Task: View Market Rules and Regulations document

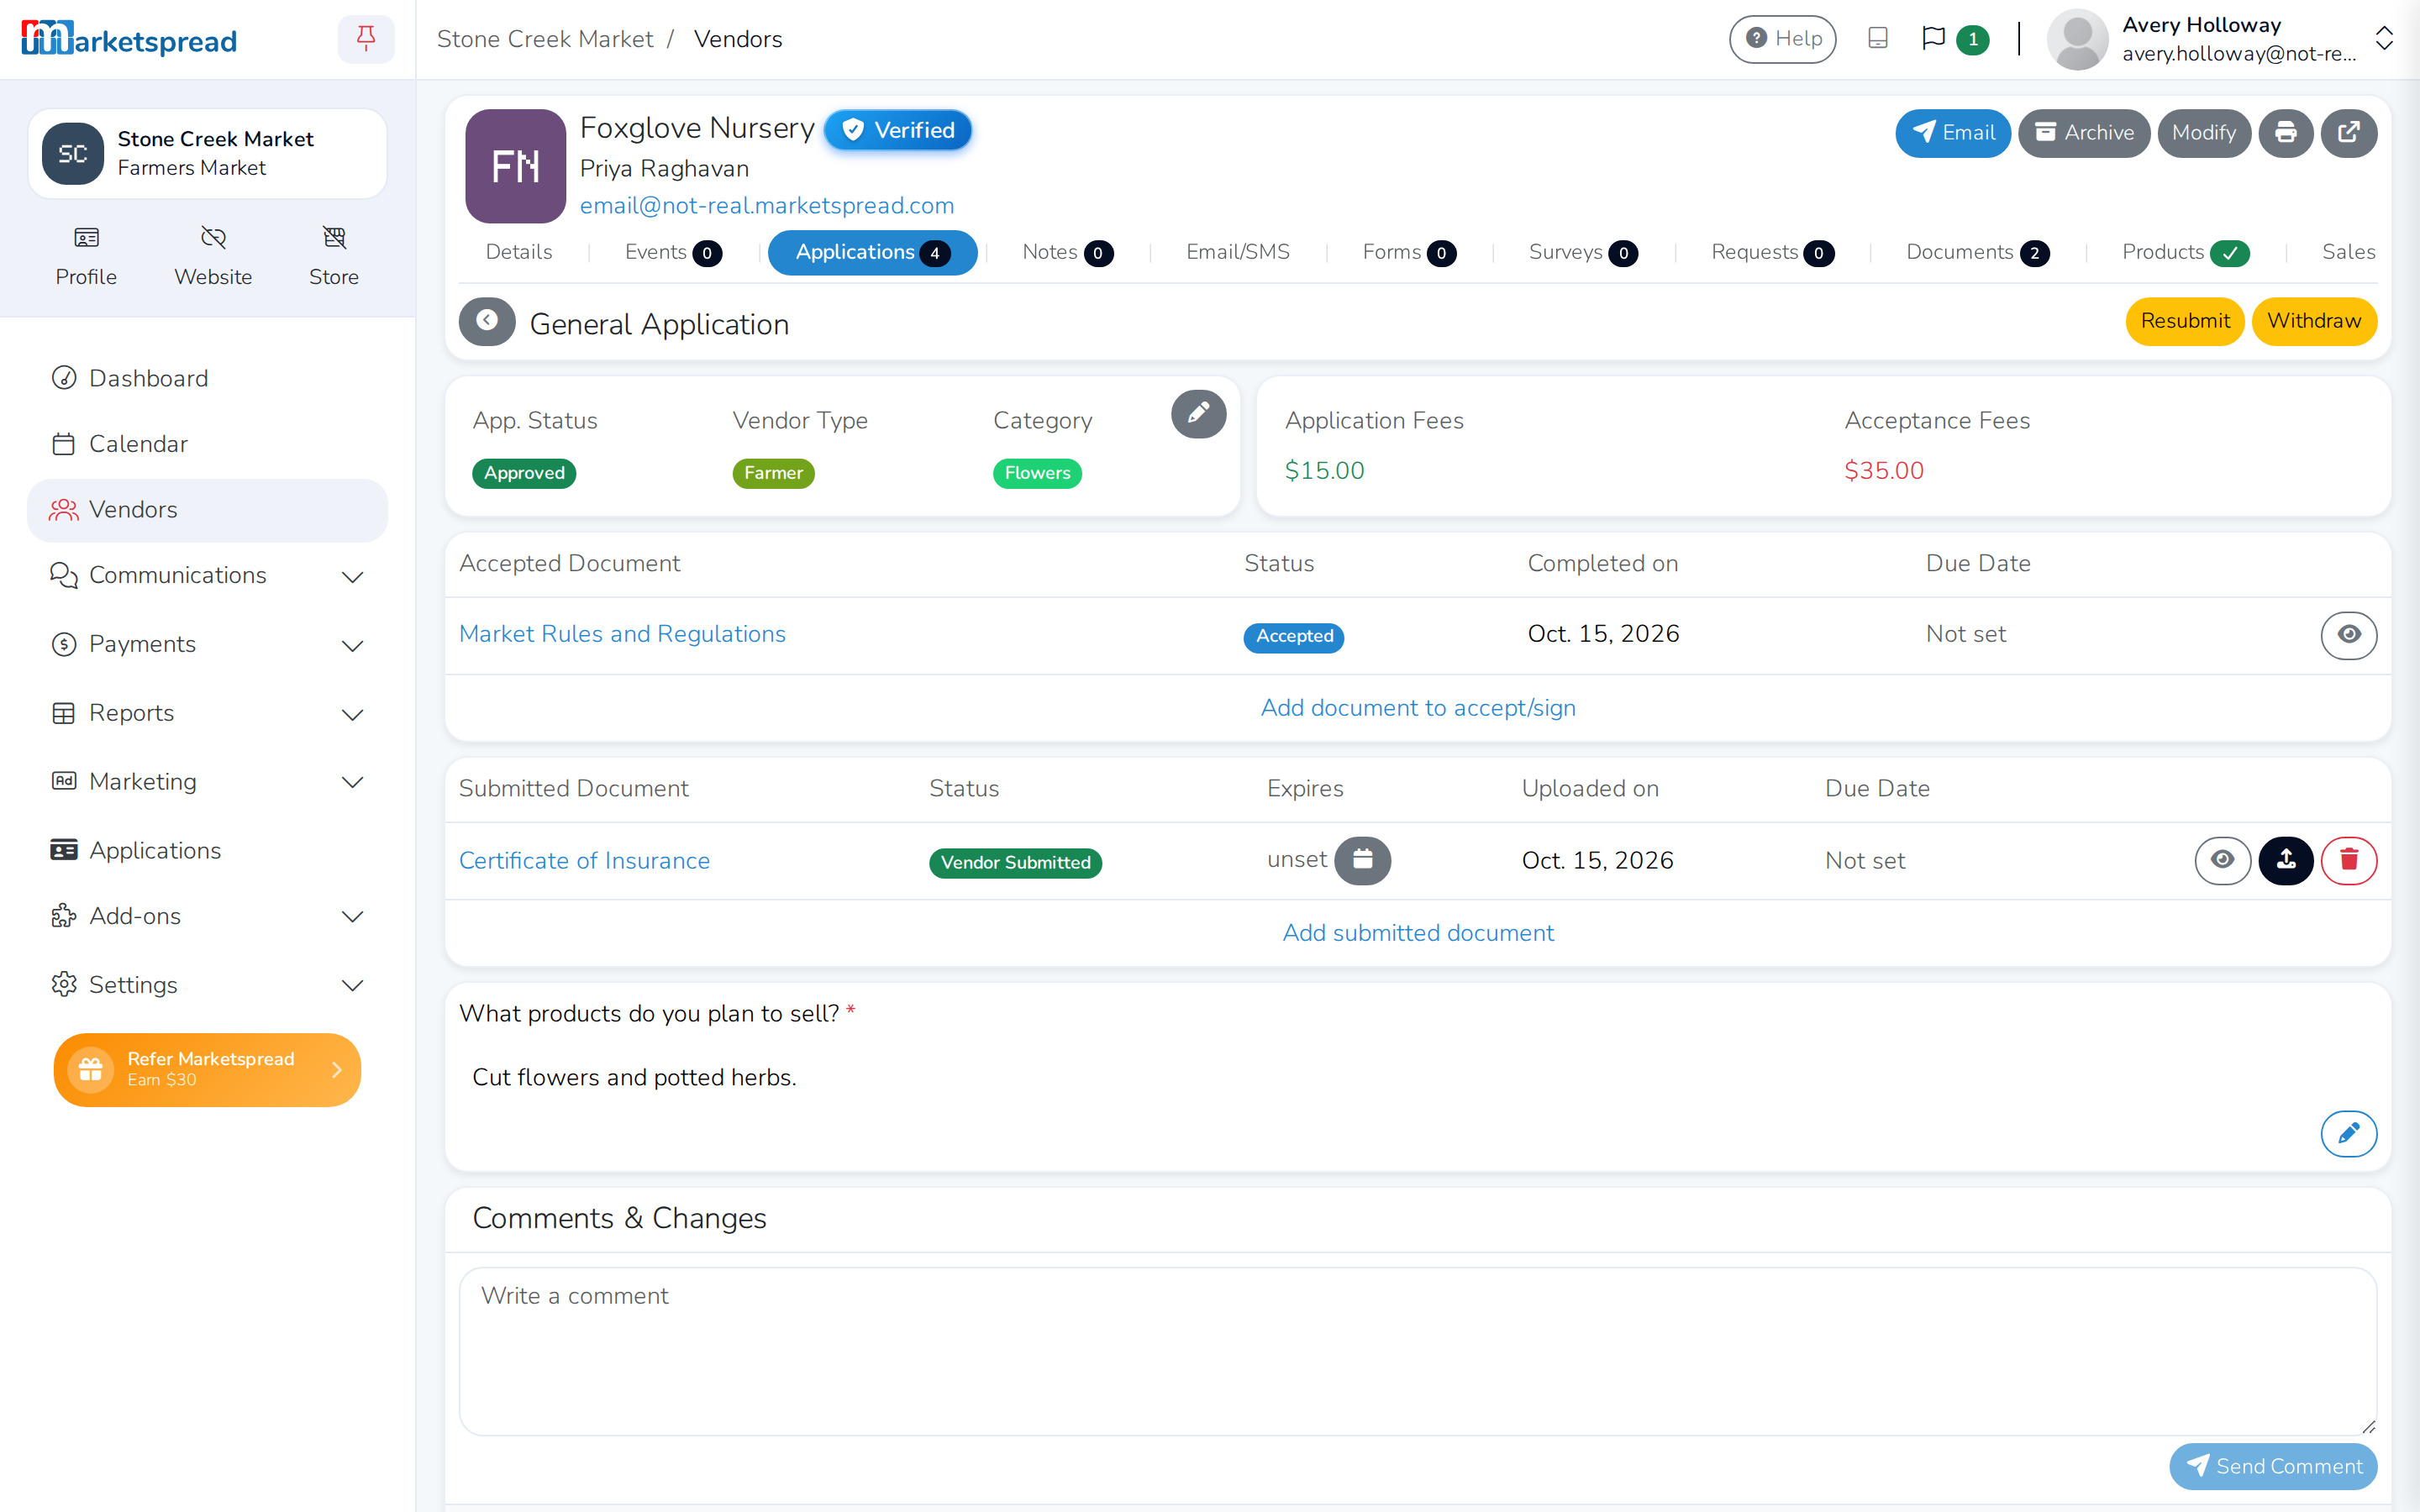Action: [2349, 635]
